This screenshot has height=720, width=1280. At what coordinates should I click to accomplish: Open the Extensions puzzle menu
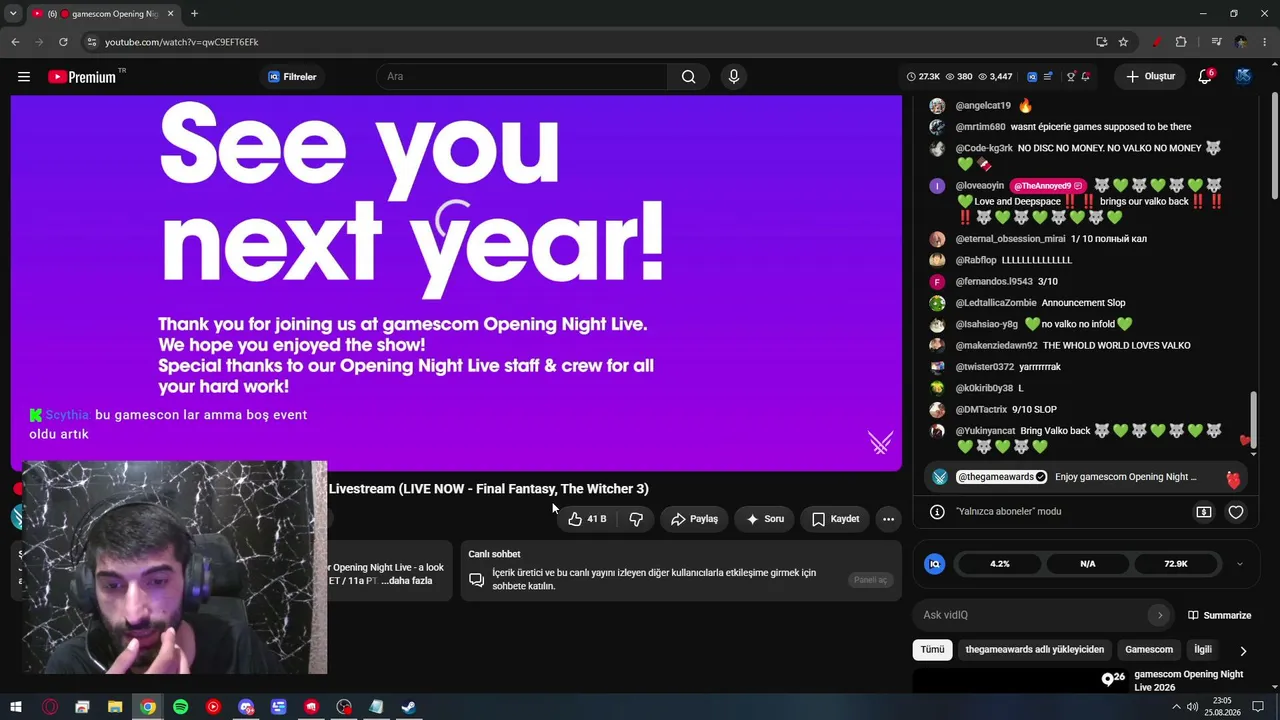click(1181, 42)
